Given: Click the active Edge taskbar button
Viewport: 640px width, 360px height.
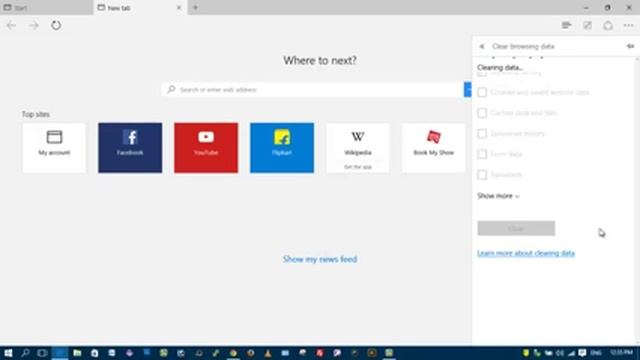Looking at the screenshot, I should coord(60,353).
